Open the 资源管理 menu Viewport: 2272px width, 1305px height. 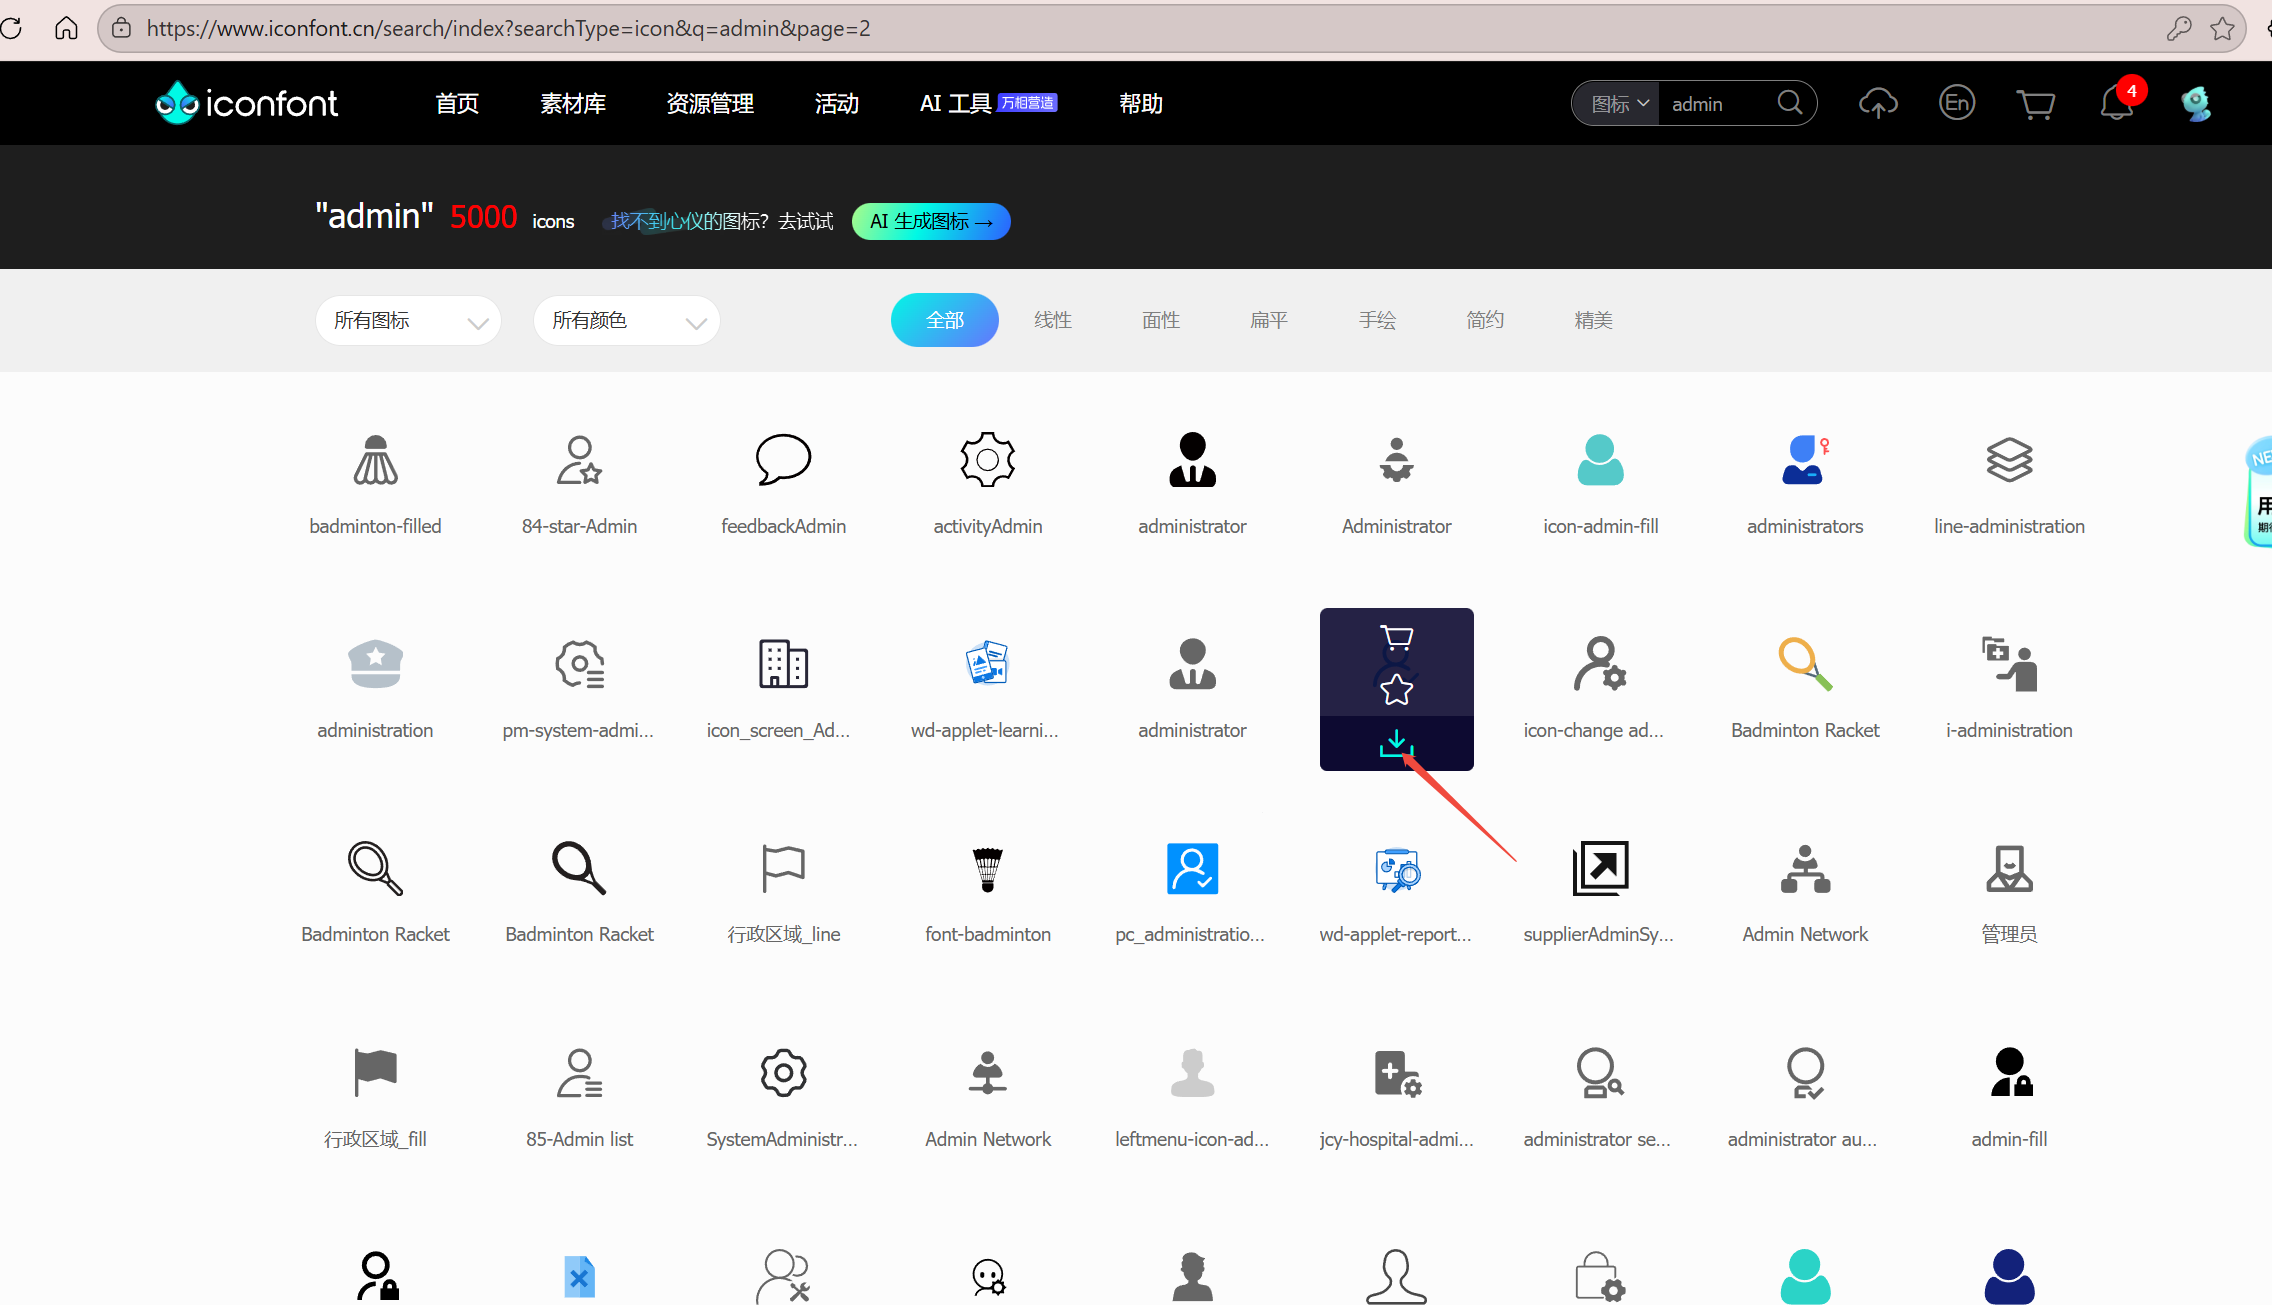(710, 104)
